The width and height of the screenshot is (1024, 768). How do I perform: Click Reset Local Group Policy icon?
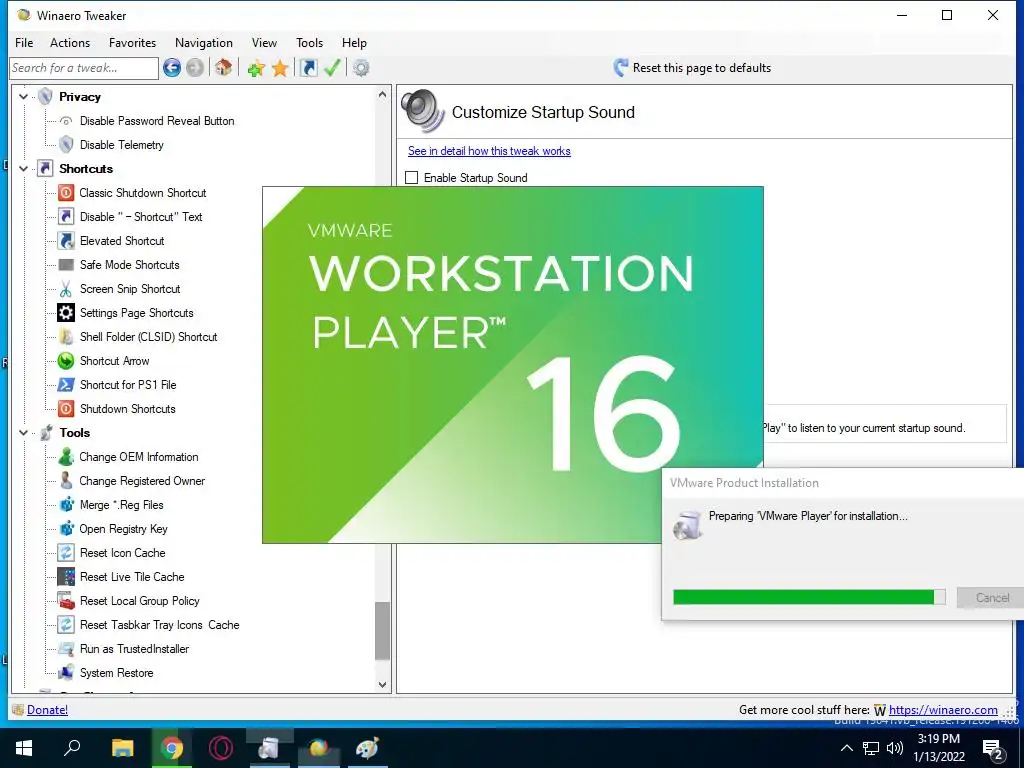[x=66, y=601]
